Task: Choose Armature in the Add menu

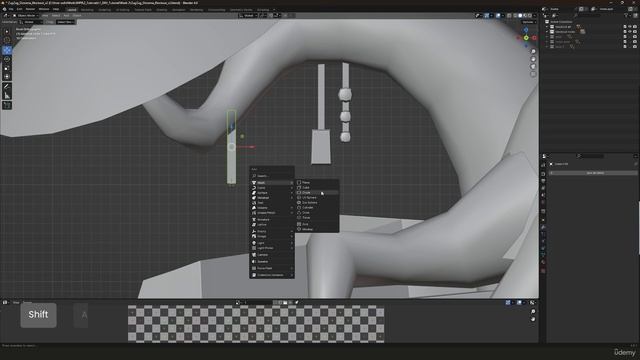Action: 272,220
